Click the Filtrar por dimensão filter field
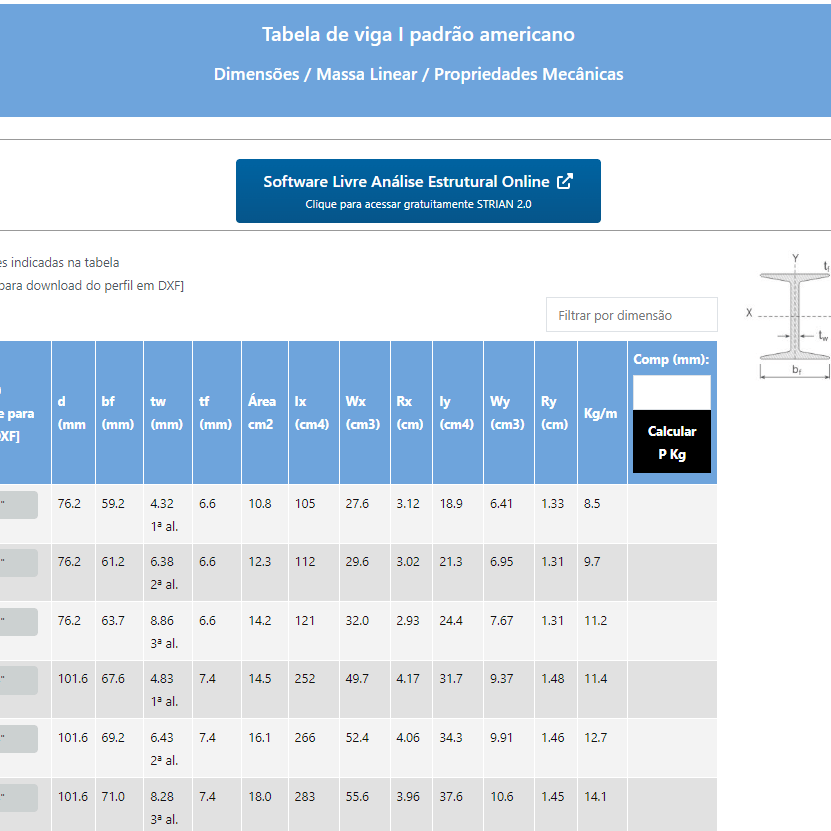Image resolution: width=831 pixels, height=831 pixels. point(631,315)
